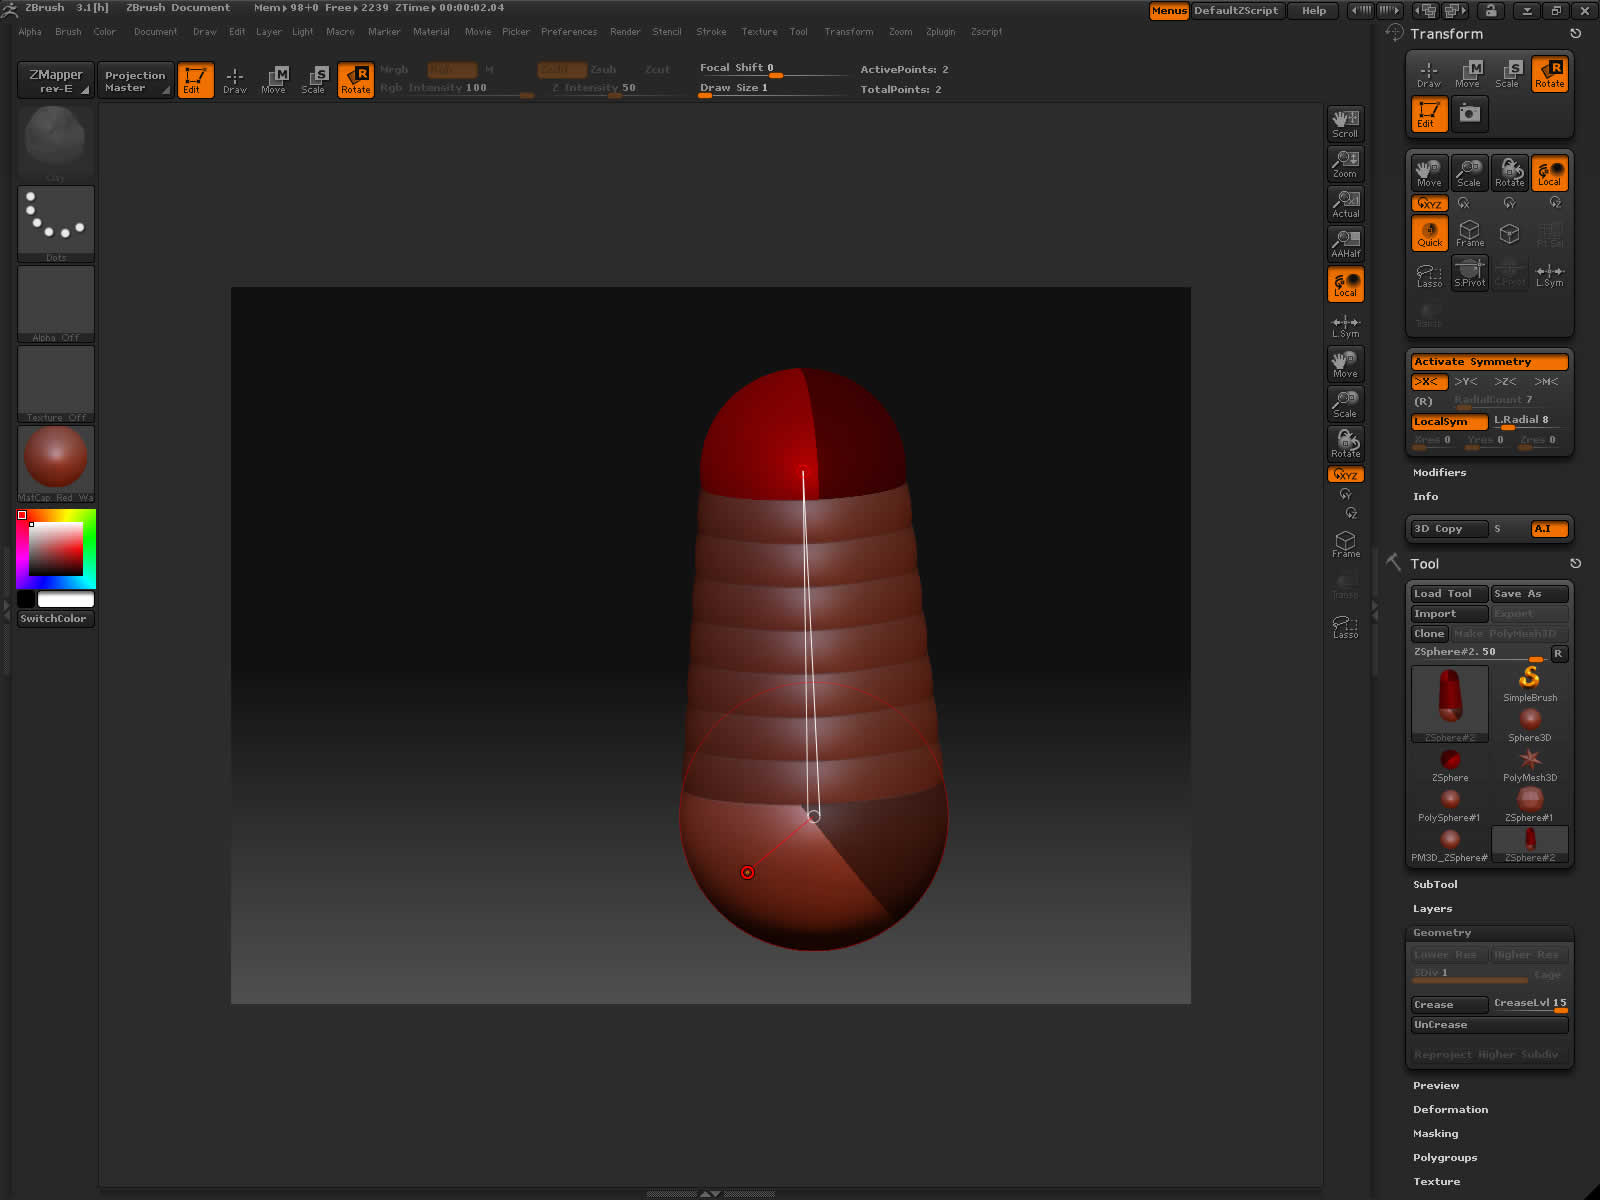1600x1200 pixels.
Task: Open the Texture menu in the menu bar
Action: tap(758, 31)
